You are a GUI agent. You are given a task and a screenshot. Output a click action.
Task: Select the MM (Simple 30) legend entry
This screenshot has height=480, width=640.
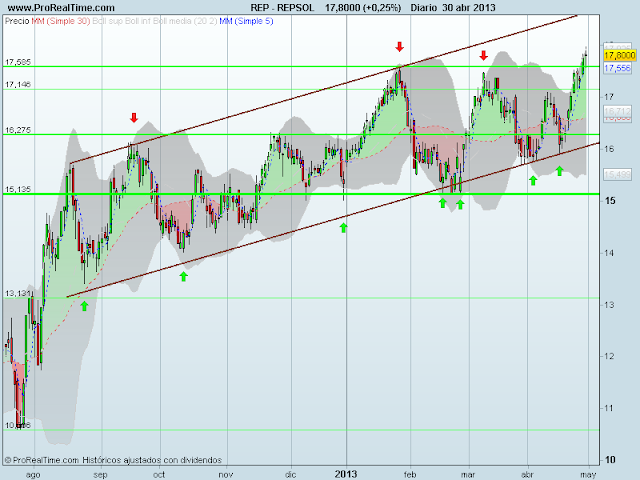click(61, 21)
